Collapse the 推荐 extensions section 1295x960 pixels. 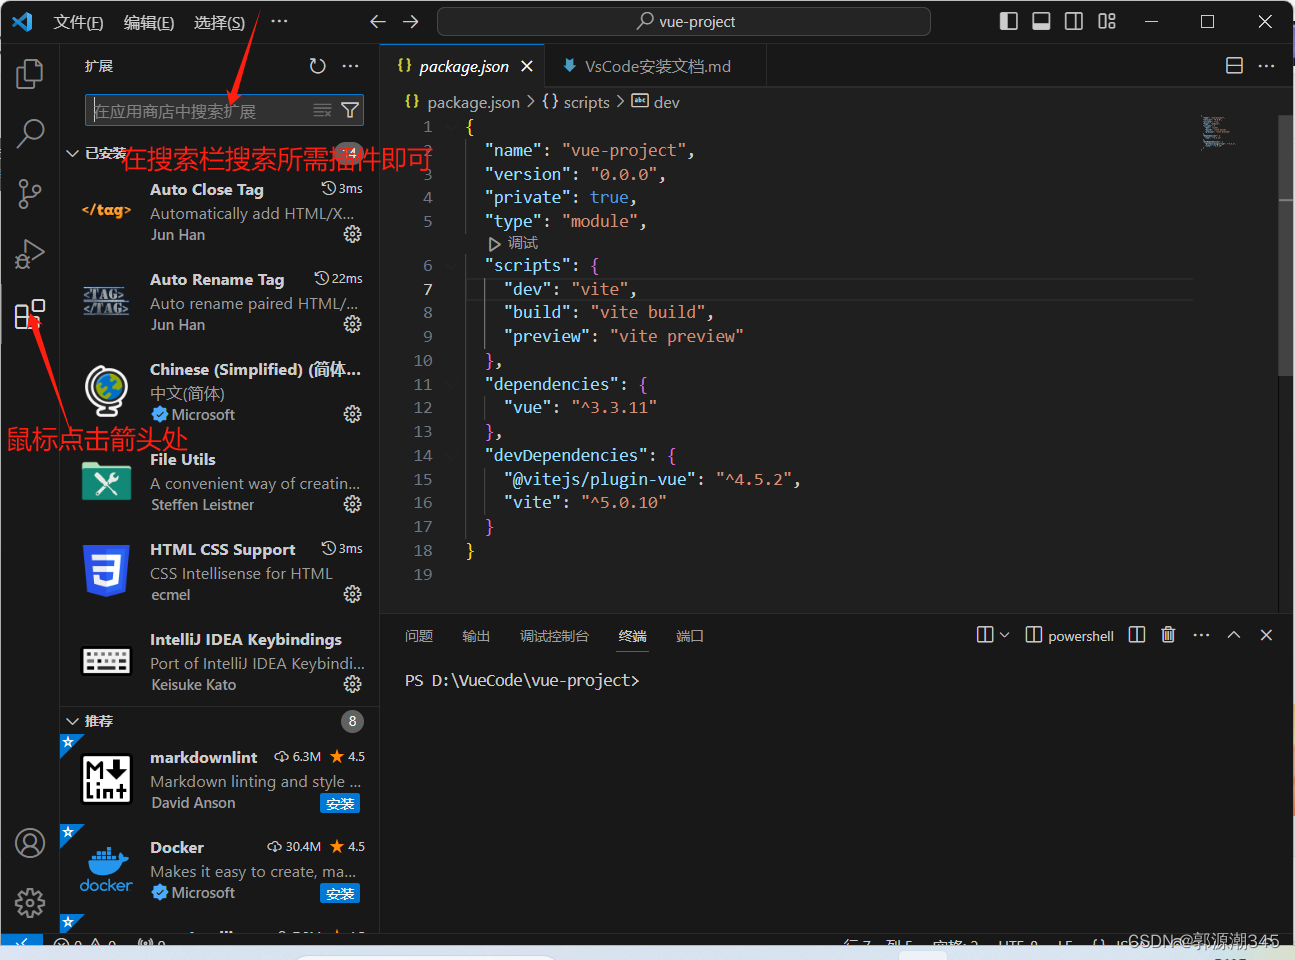coord(71,721)
